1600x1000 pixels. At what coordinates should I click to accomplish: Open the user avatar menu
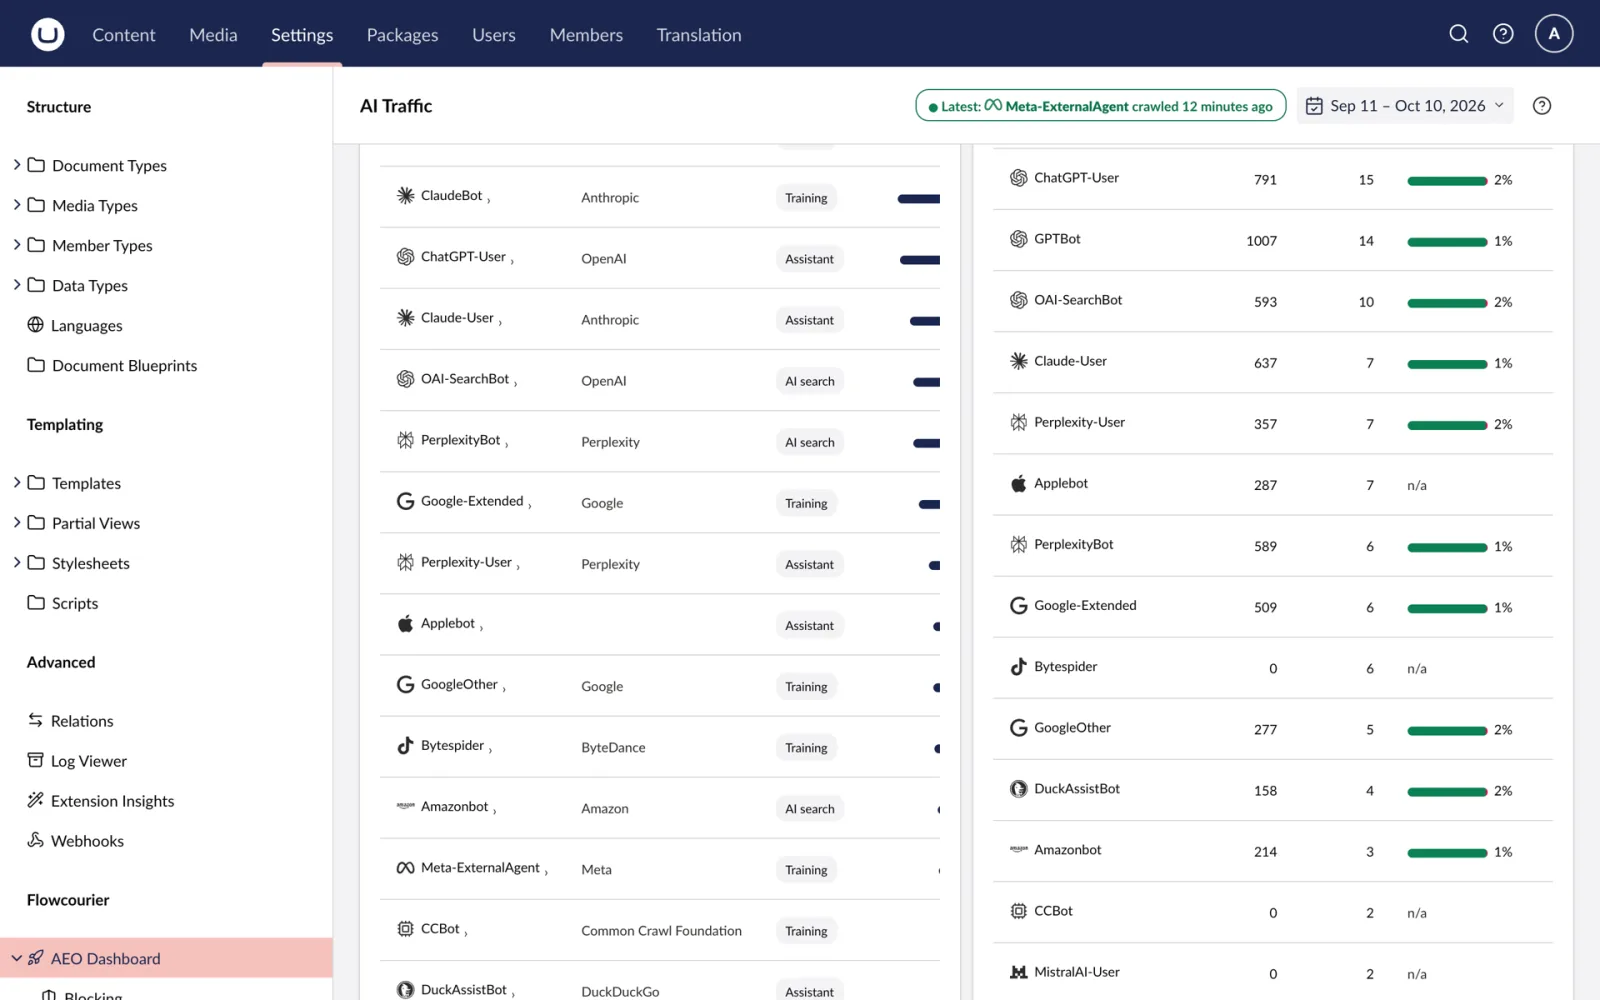(1554, 34)
